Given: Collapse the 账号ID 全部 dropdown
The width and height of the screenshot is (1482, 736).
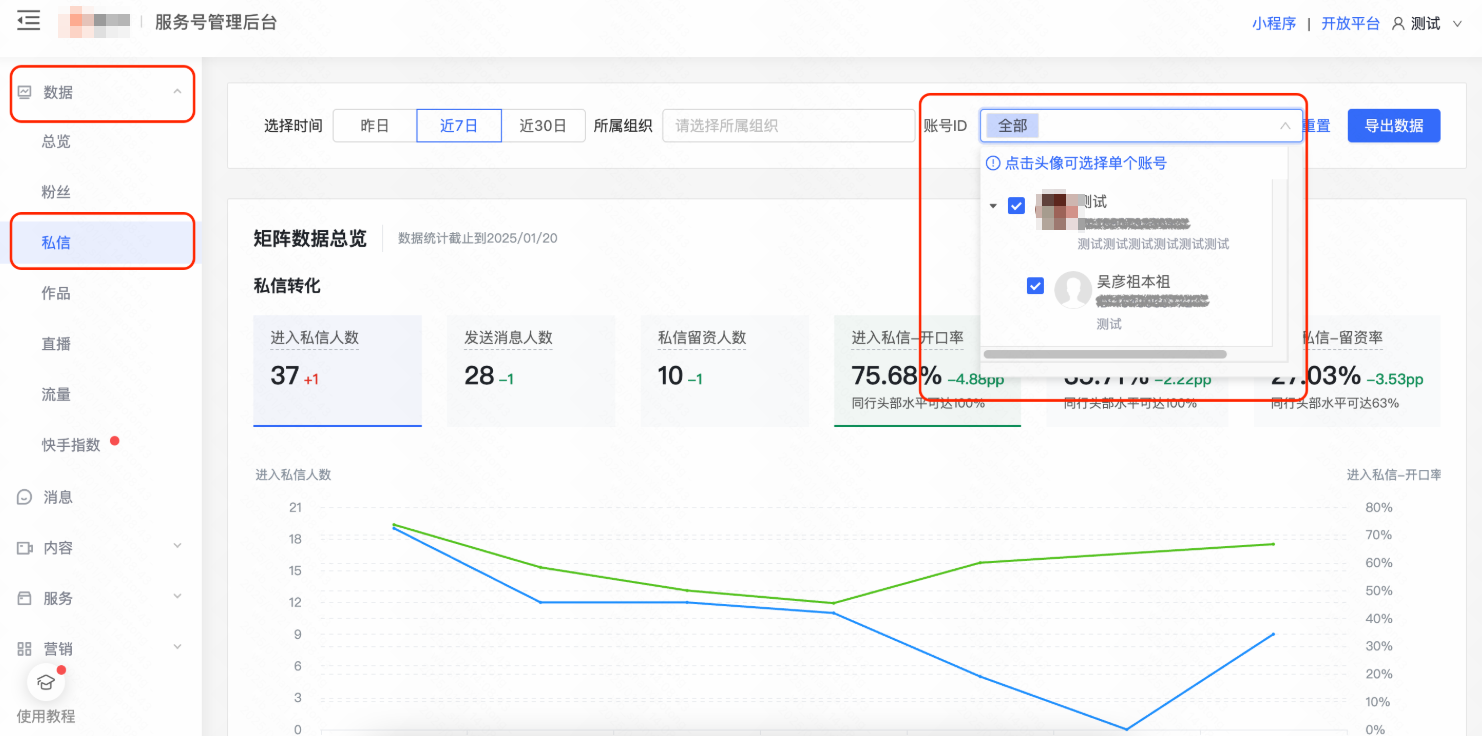Looking at the screenshot, I should [x=1286, y=125].
